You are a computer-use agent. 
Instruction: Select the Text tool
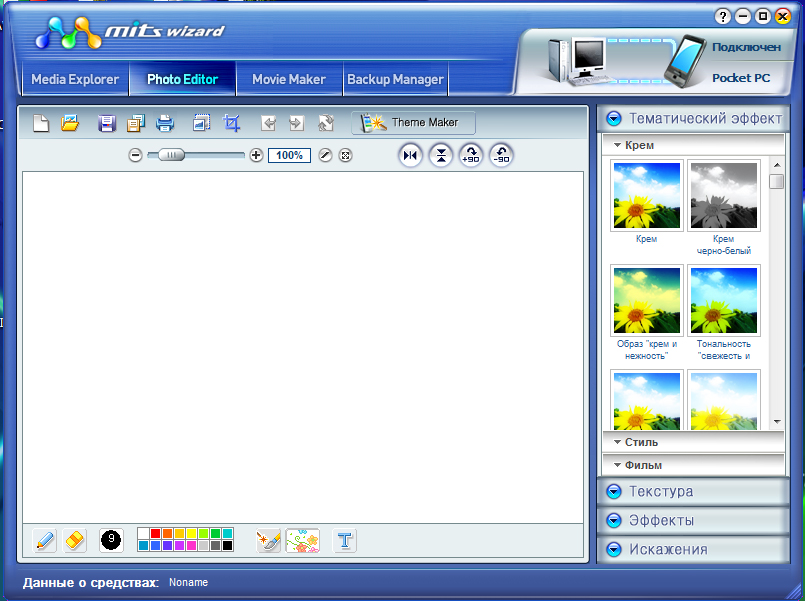tap(344, 540)
